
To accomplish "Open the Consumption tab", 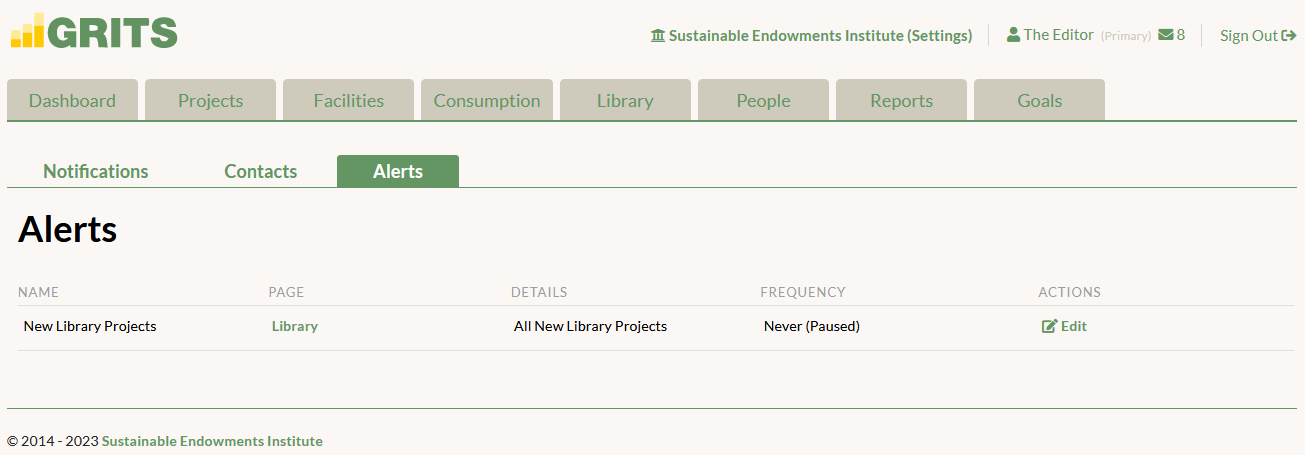I will 487,100.
